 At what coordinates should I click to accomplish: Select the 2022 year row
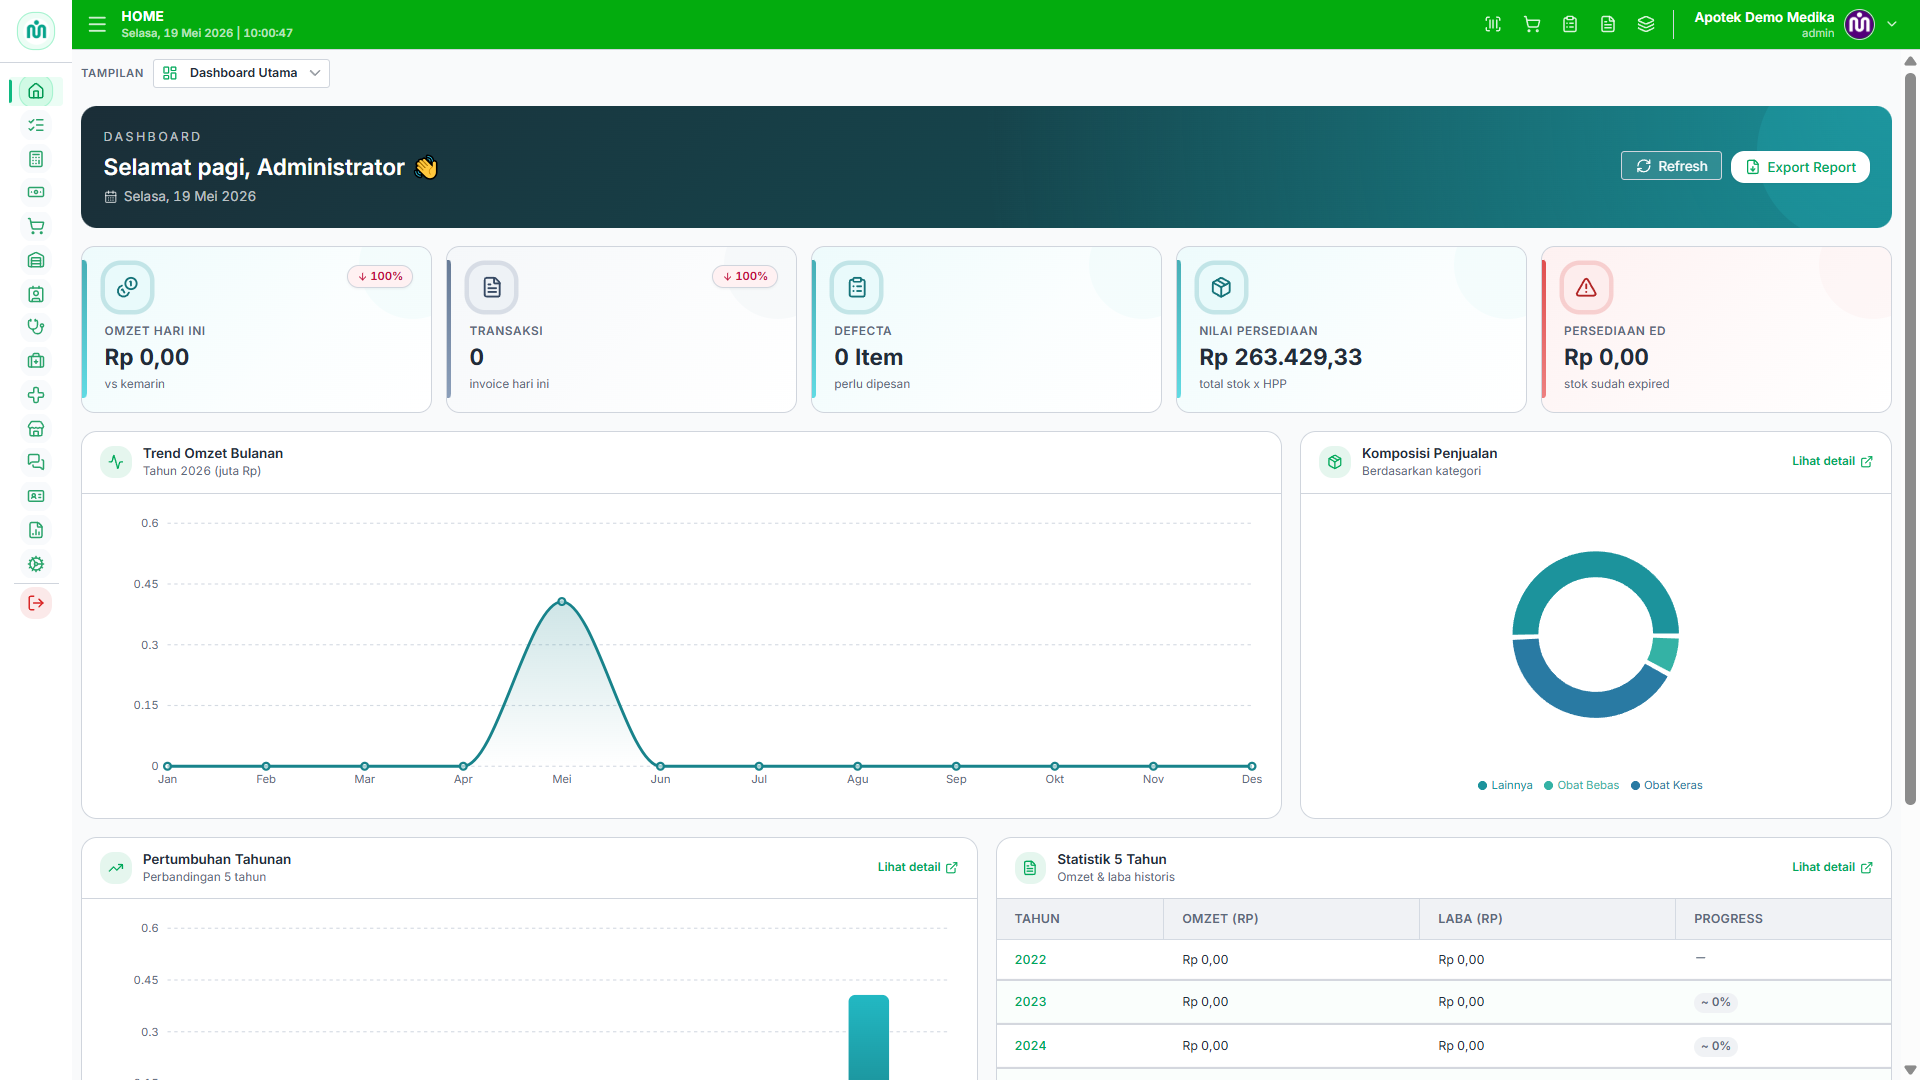coord(1443,960)
